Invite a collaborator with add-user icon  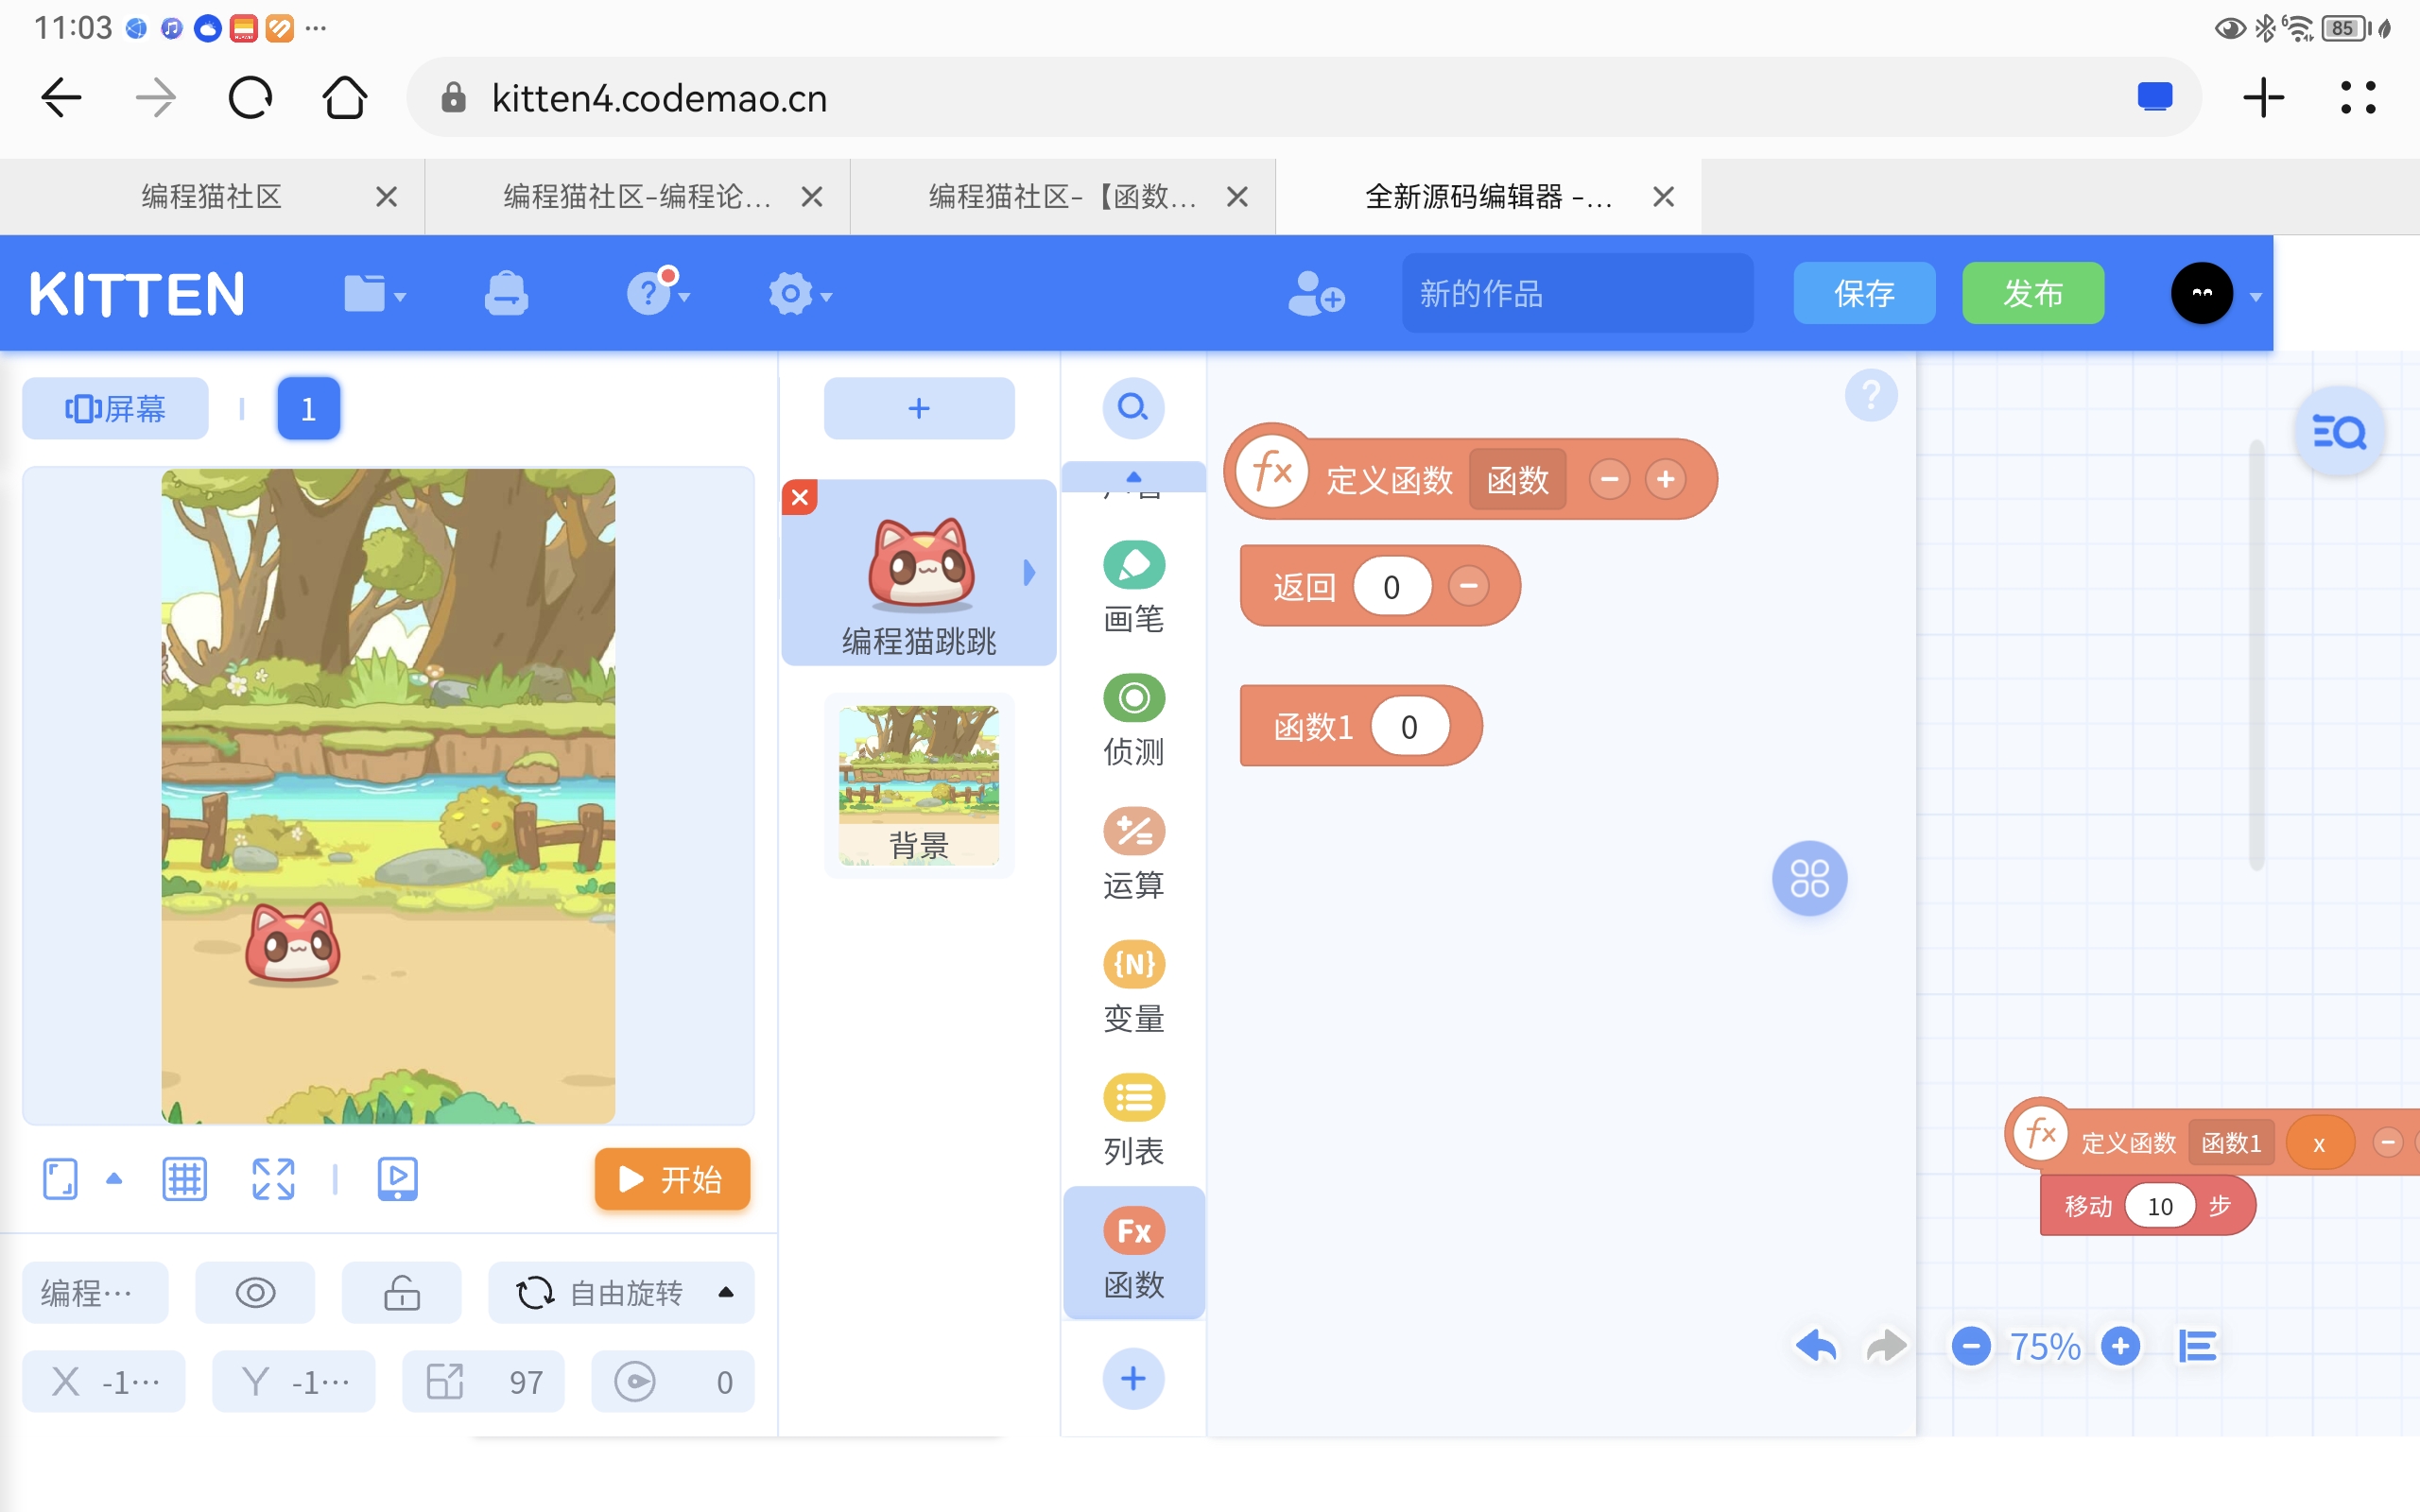pyautogui.click(x=1315, y=294)
